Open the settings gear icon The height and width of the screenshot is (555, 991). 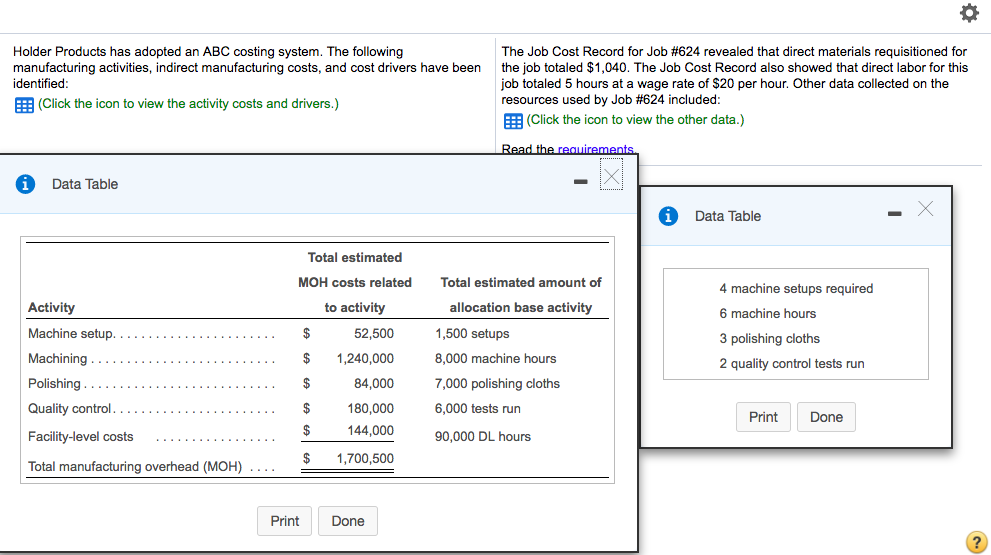969,13
